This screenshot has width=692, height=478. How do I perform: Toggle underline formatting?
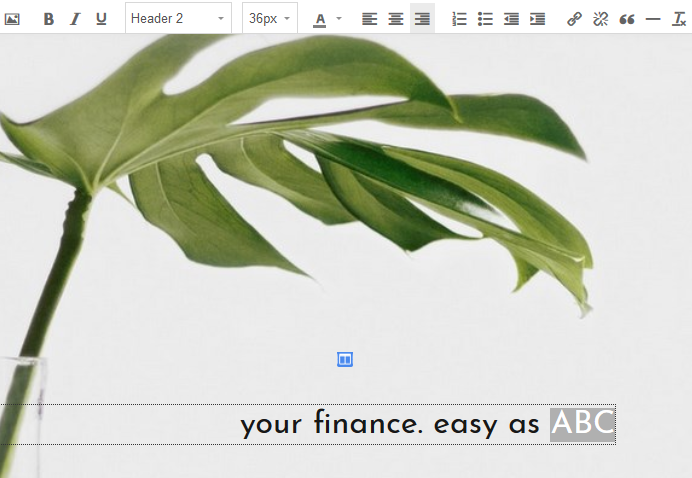[x=101, y=19]
